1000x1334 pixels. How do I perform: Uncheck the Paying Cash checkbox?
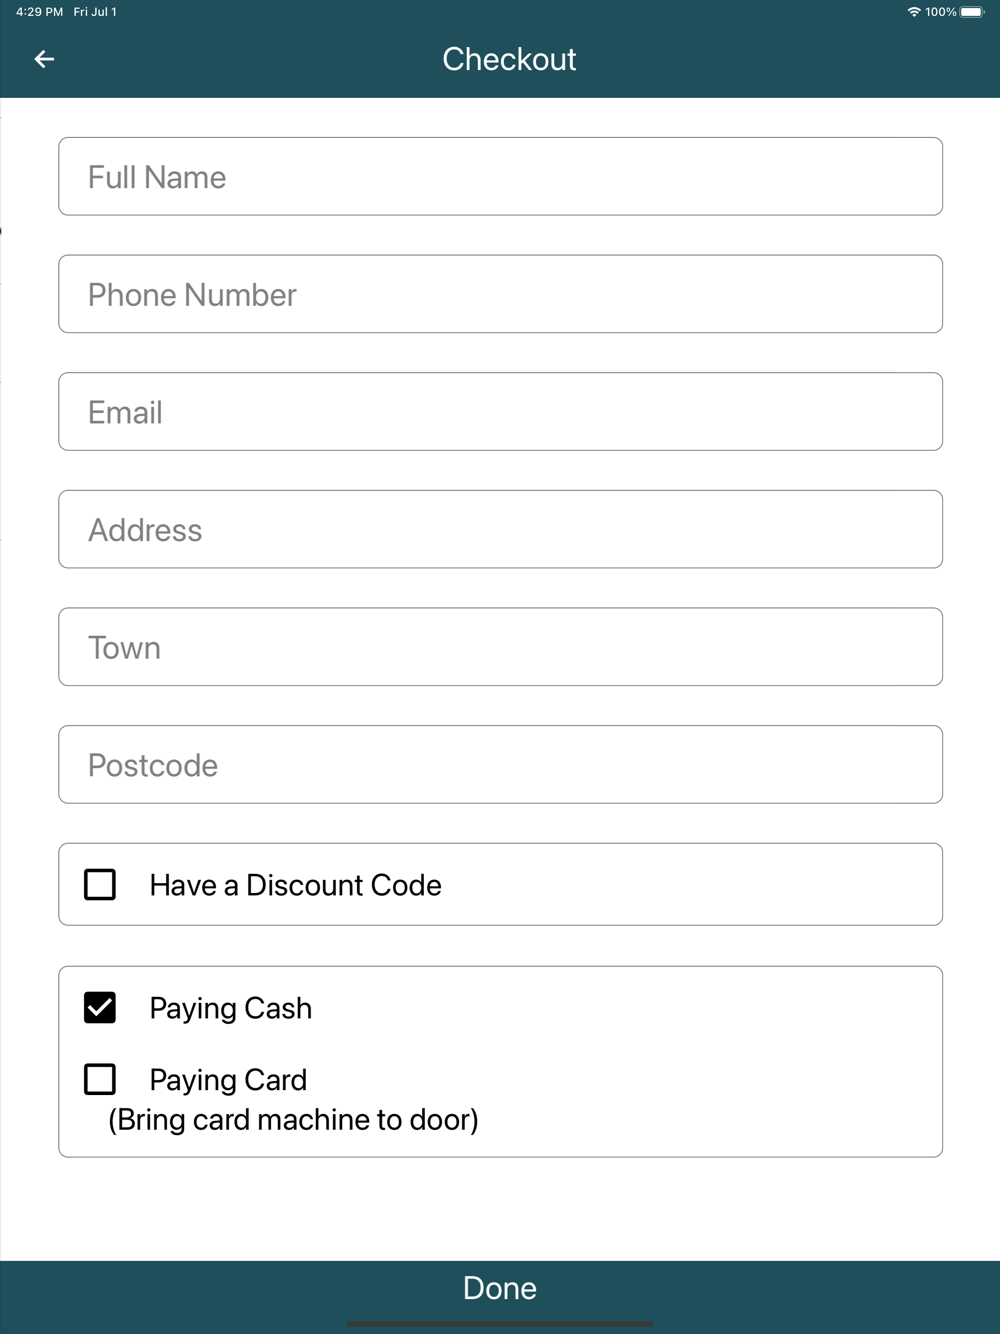click(100, 1007)
